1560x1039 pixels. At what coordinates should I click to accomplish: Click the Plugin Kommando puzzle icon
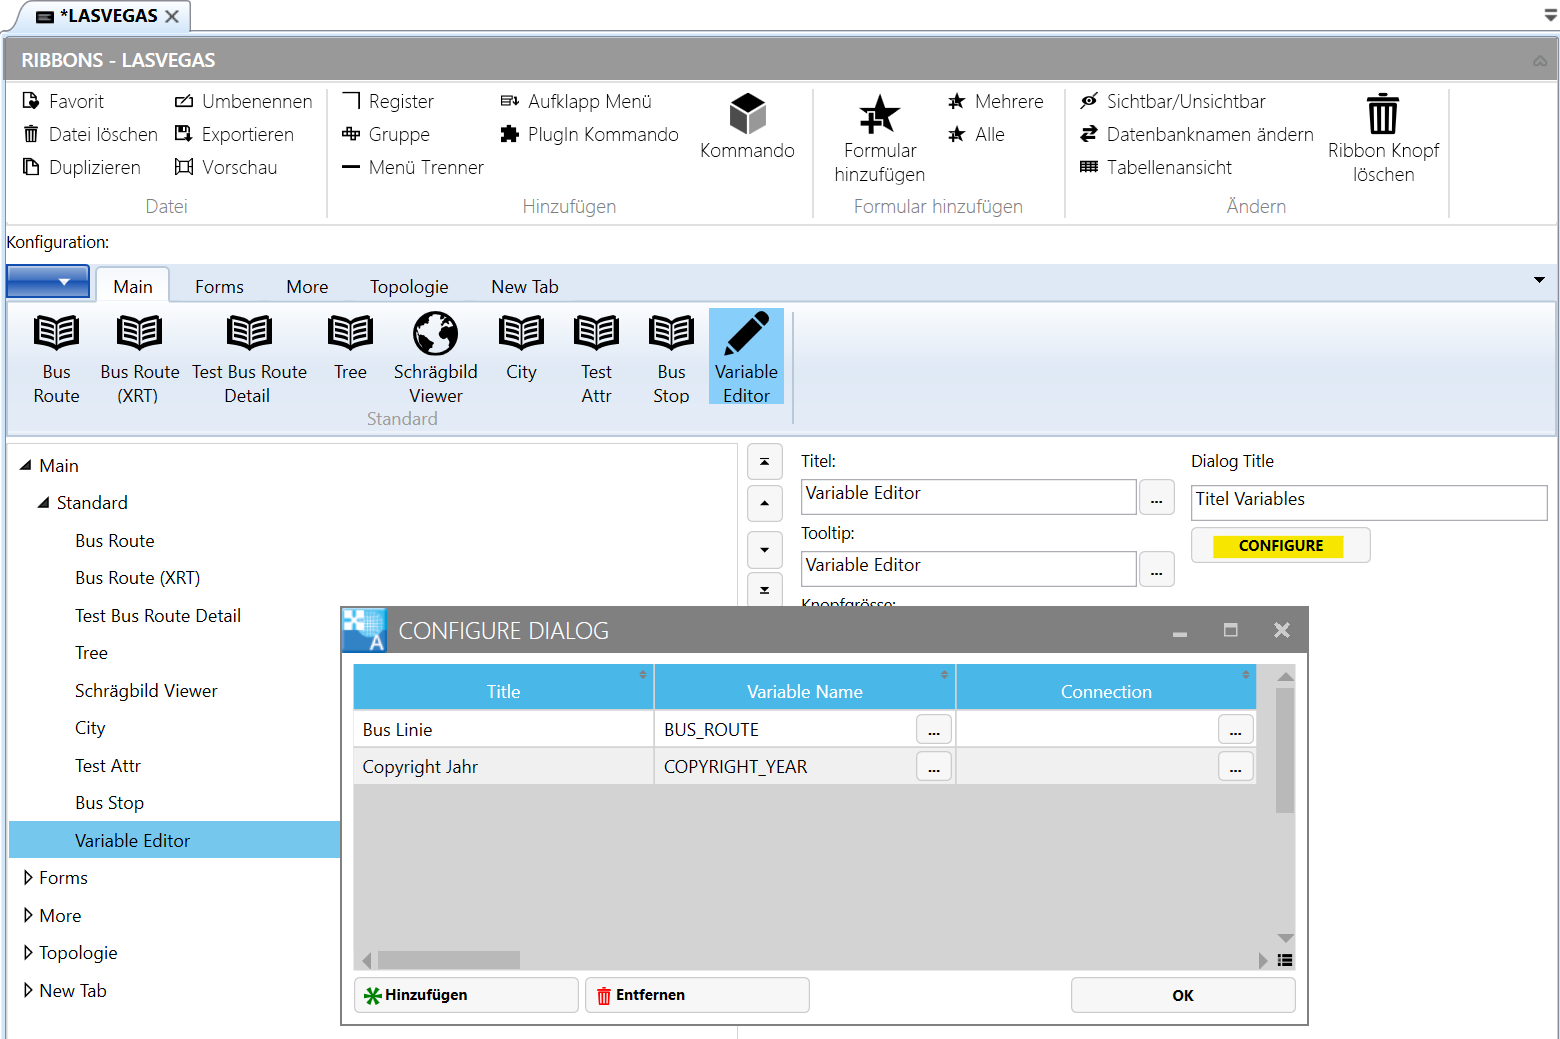point(510,134)
